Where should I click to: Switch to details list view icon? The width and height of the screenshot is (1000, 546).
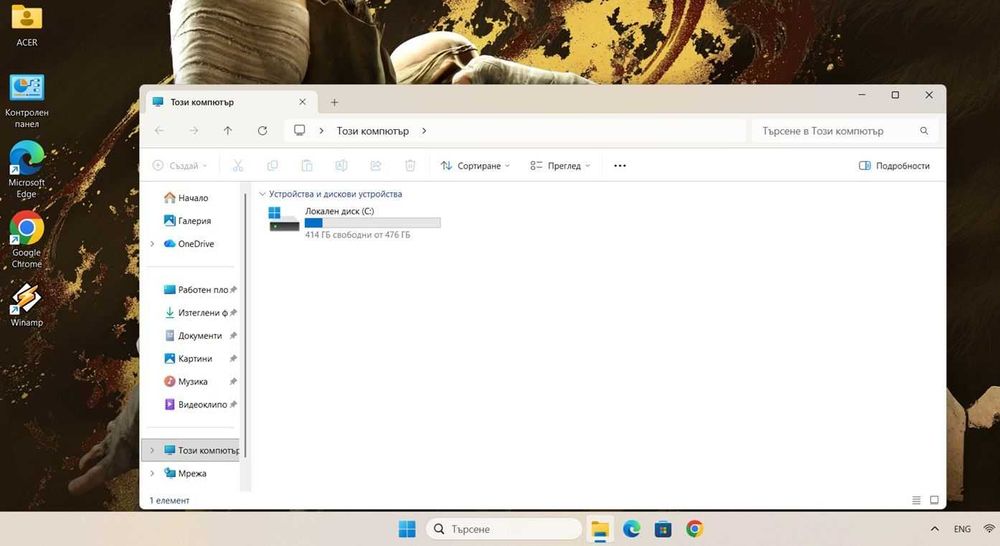[x=916, y=501]
